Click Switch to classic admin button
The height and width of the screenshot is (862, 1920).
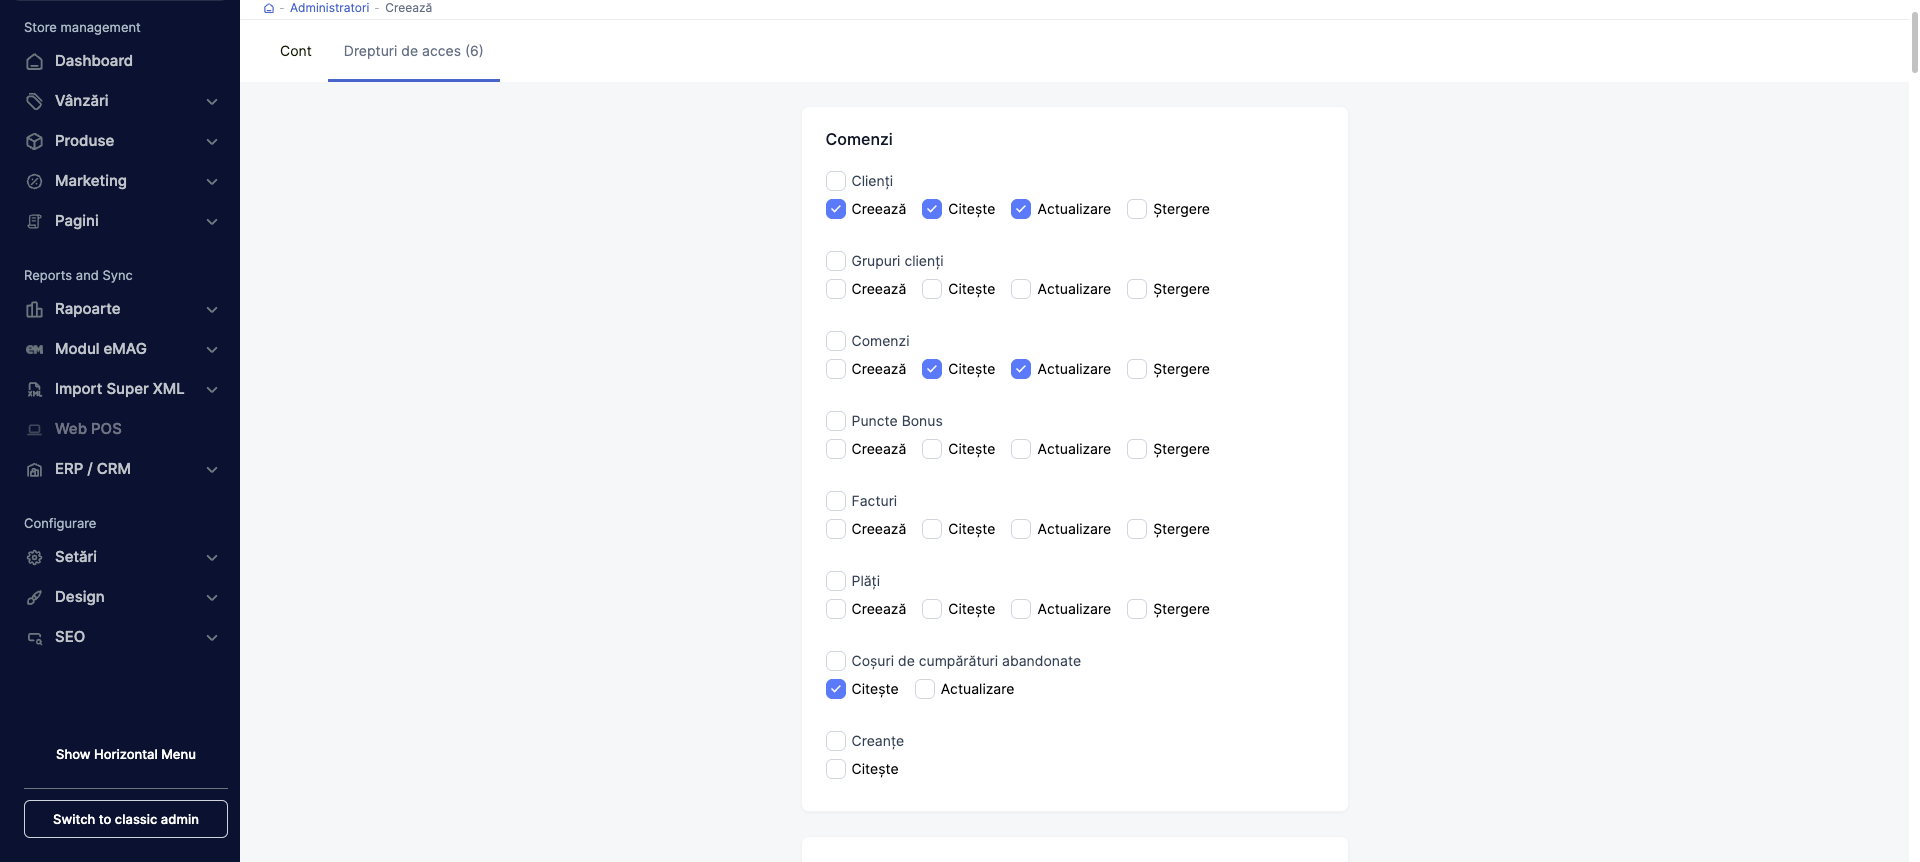[x=126, y=819]
